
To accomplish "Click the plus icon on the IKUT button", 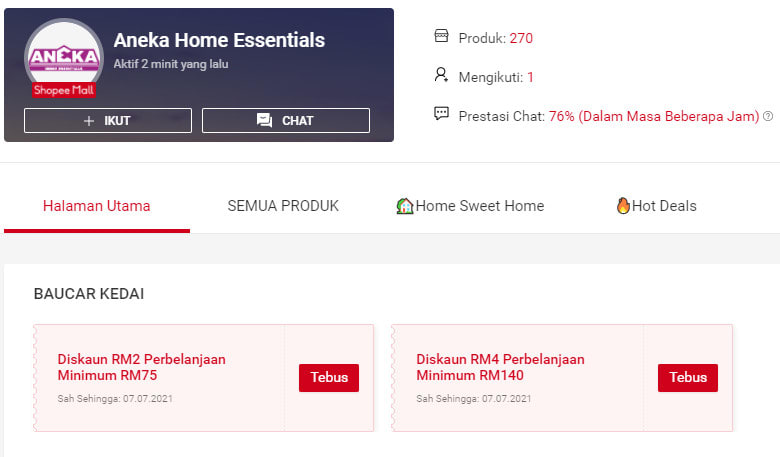I will coord(89,121).
